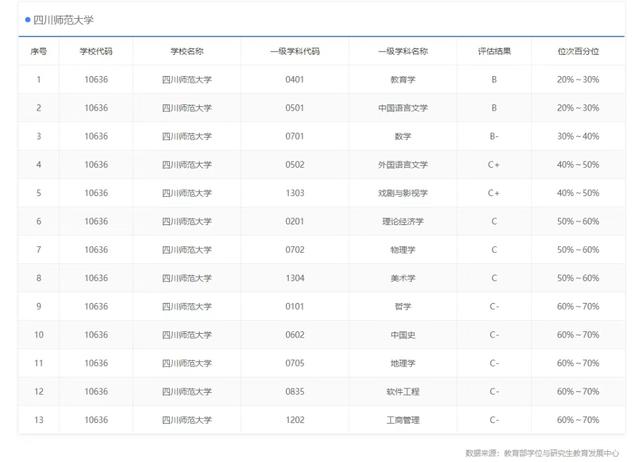Image resolution: width=640 pixels, height=462 pixels.
Task: Select the 戏剧与影视学 subject cell
Action: (x=403, y=193)
